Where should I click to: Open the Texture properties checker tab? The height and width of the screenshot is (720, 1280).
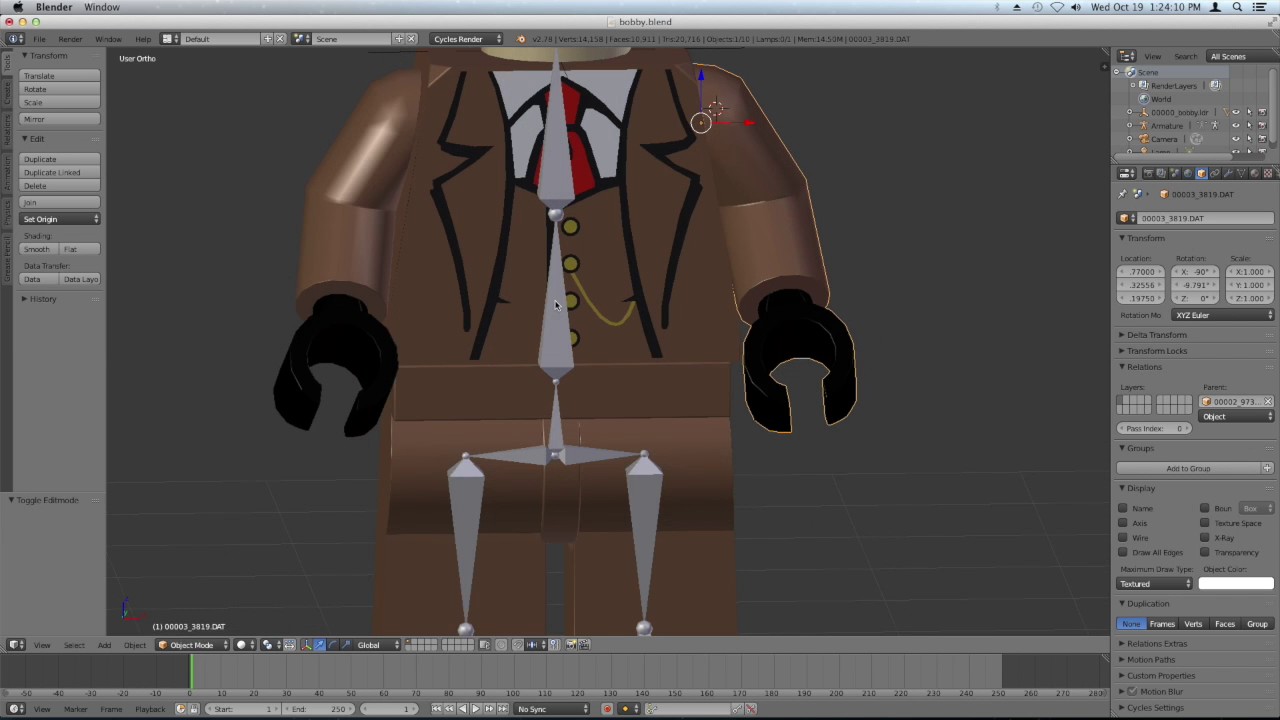[x=1268, y=173]
